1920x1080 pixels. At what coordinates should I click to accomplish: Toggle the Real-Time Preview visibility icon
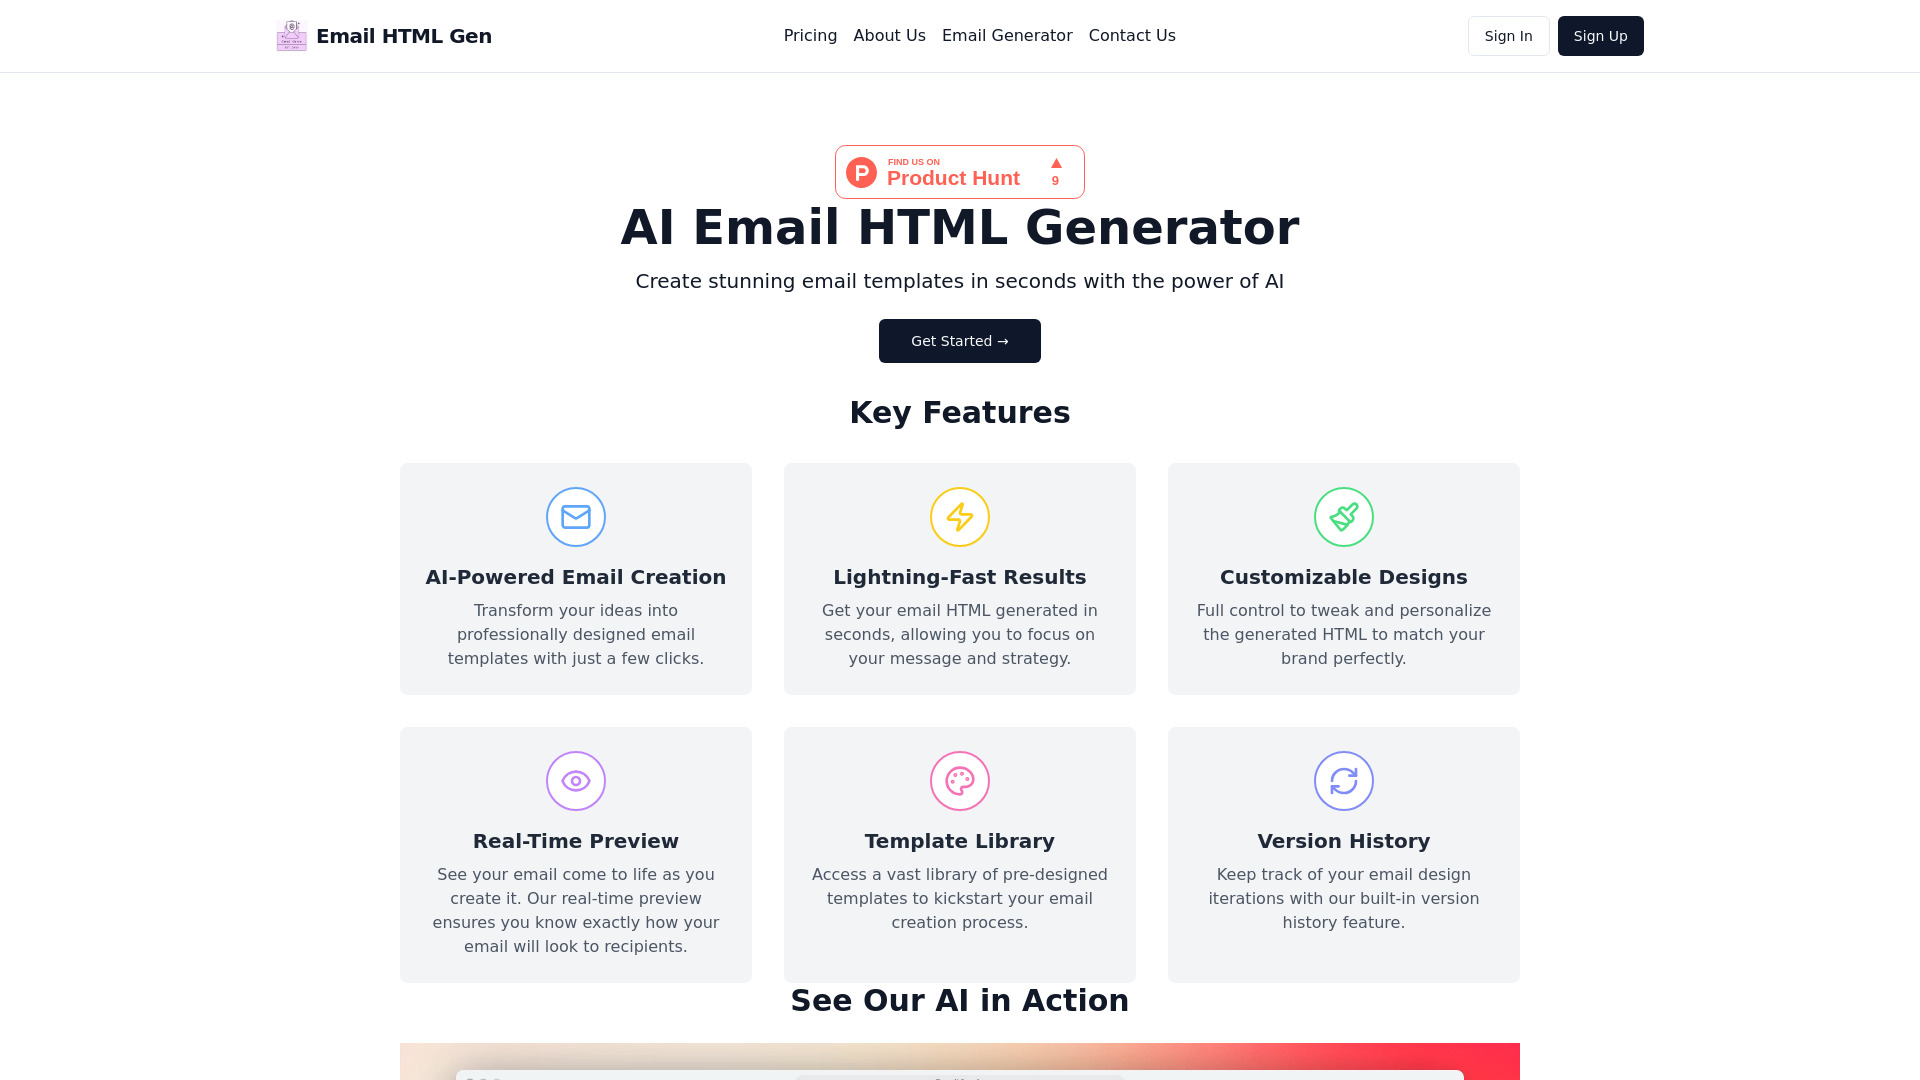[575, 781]
